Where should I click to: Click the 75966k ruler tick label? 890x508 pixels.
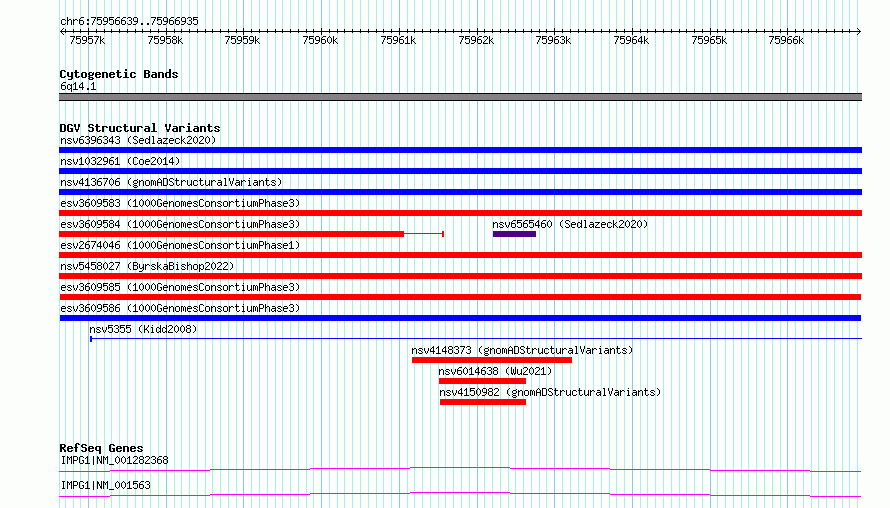[x=786, y=40]
